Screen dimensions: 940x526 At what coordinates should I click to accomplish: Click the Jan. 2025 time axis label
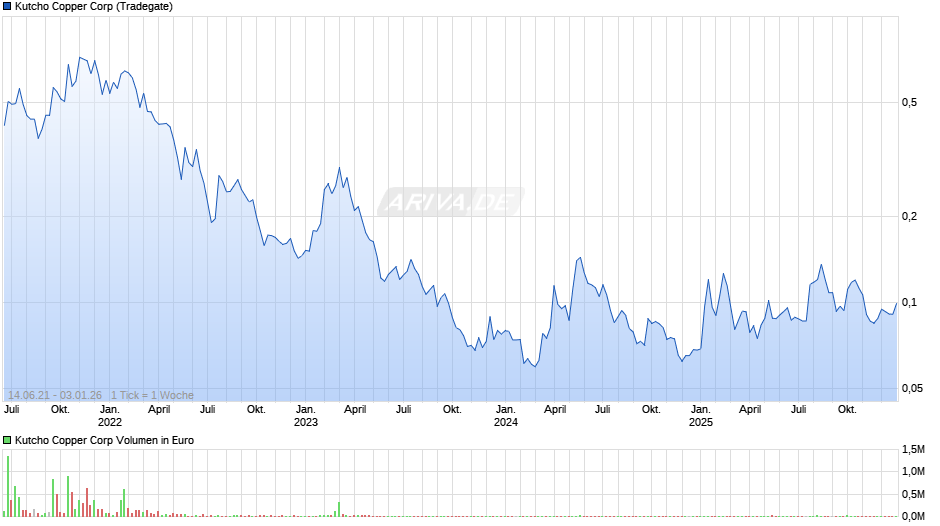click(701, 416)
